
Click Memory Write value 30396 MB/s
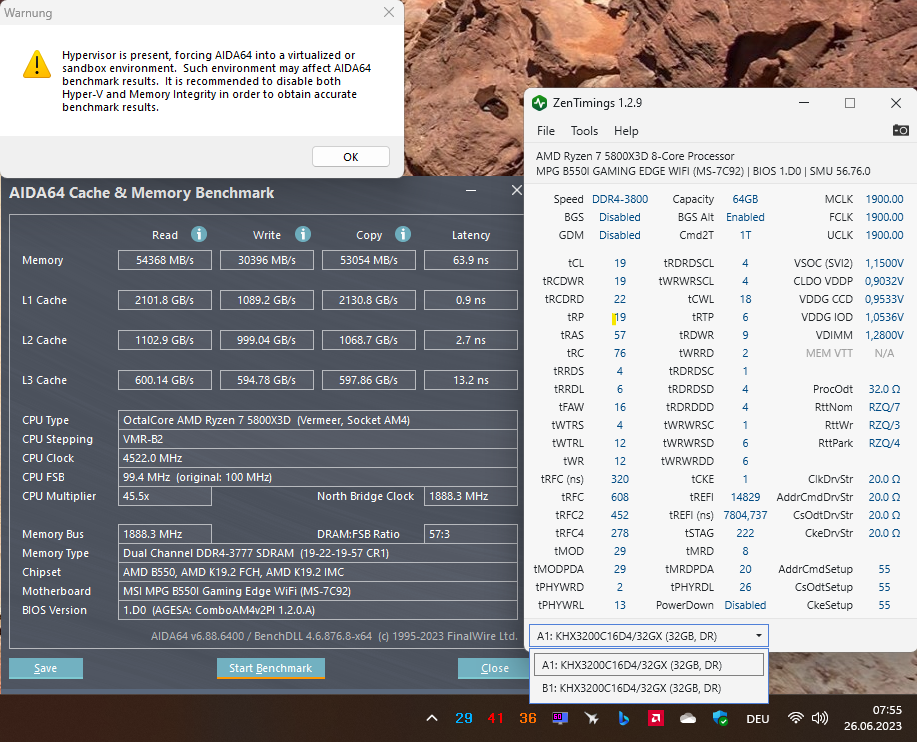pyautogui.click(x=267, y=260)
